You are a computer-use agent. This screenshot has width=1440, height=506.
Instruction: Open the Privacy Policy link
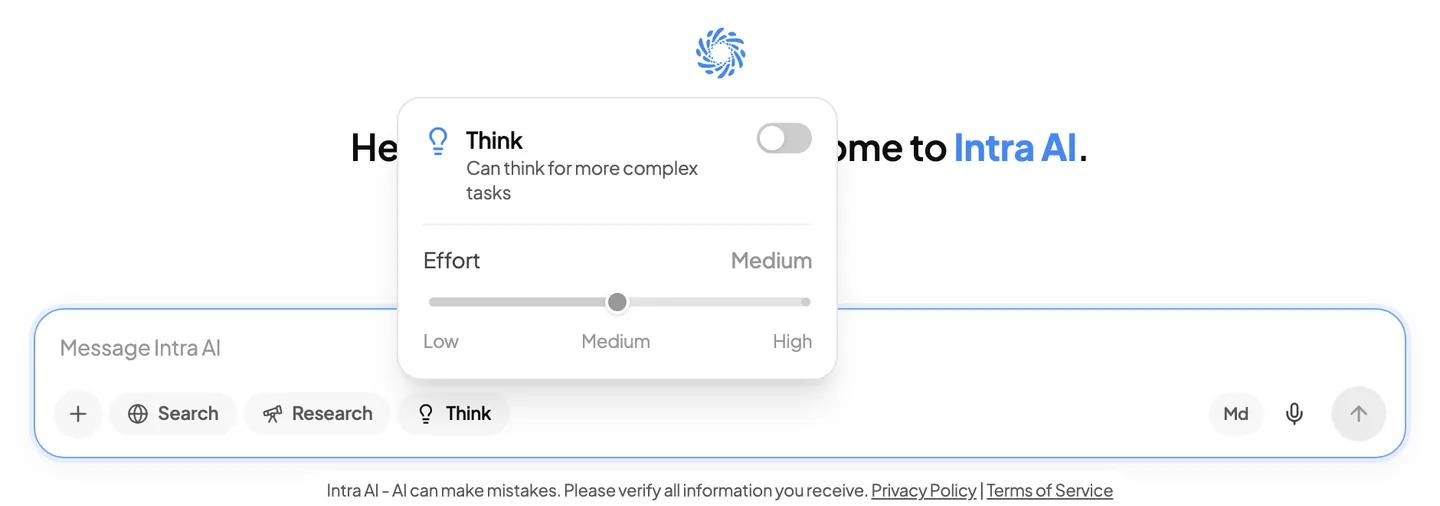[924, 491]
